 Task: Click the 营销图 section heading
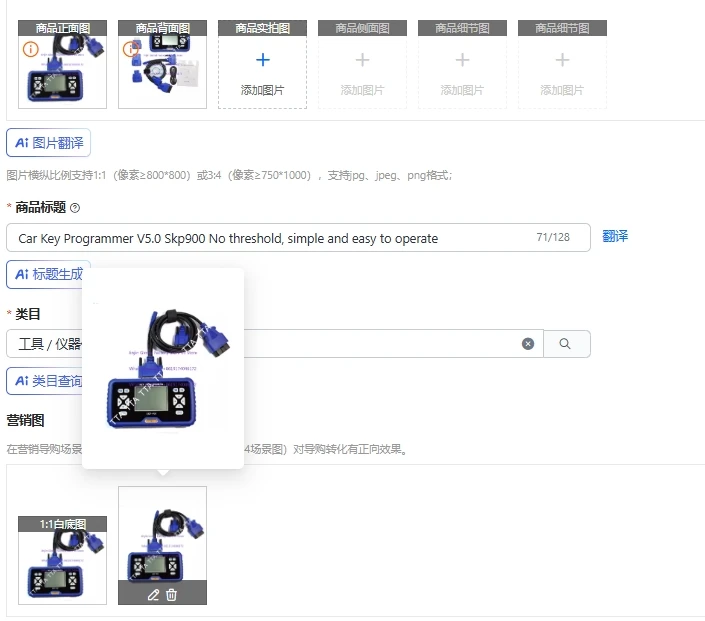[25, 420]
